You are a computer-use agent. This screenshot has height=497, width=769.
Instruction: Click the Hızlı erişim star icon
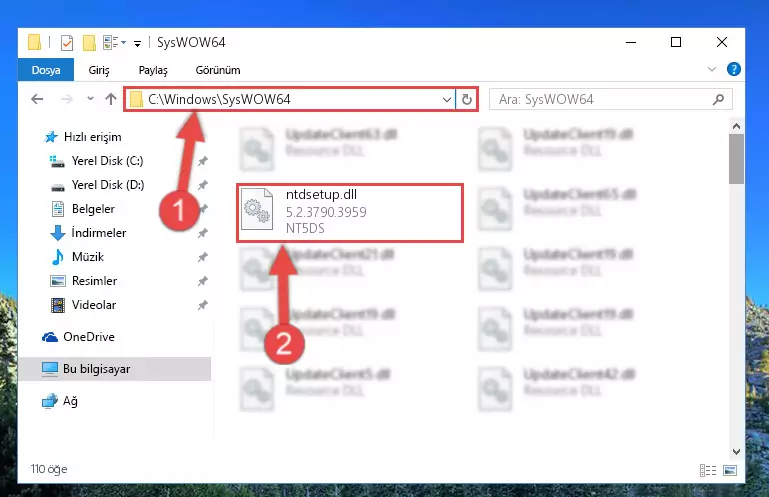click(51, 137)
